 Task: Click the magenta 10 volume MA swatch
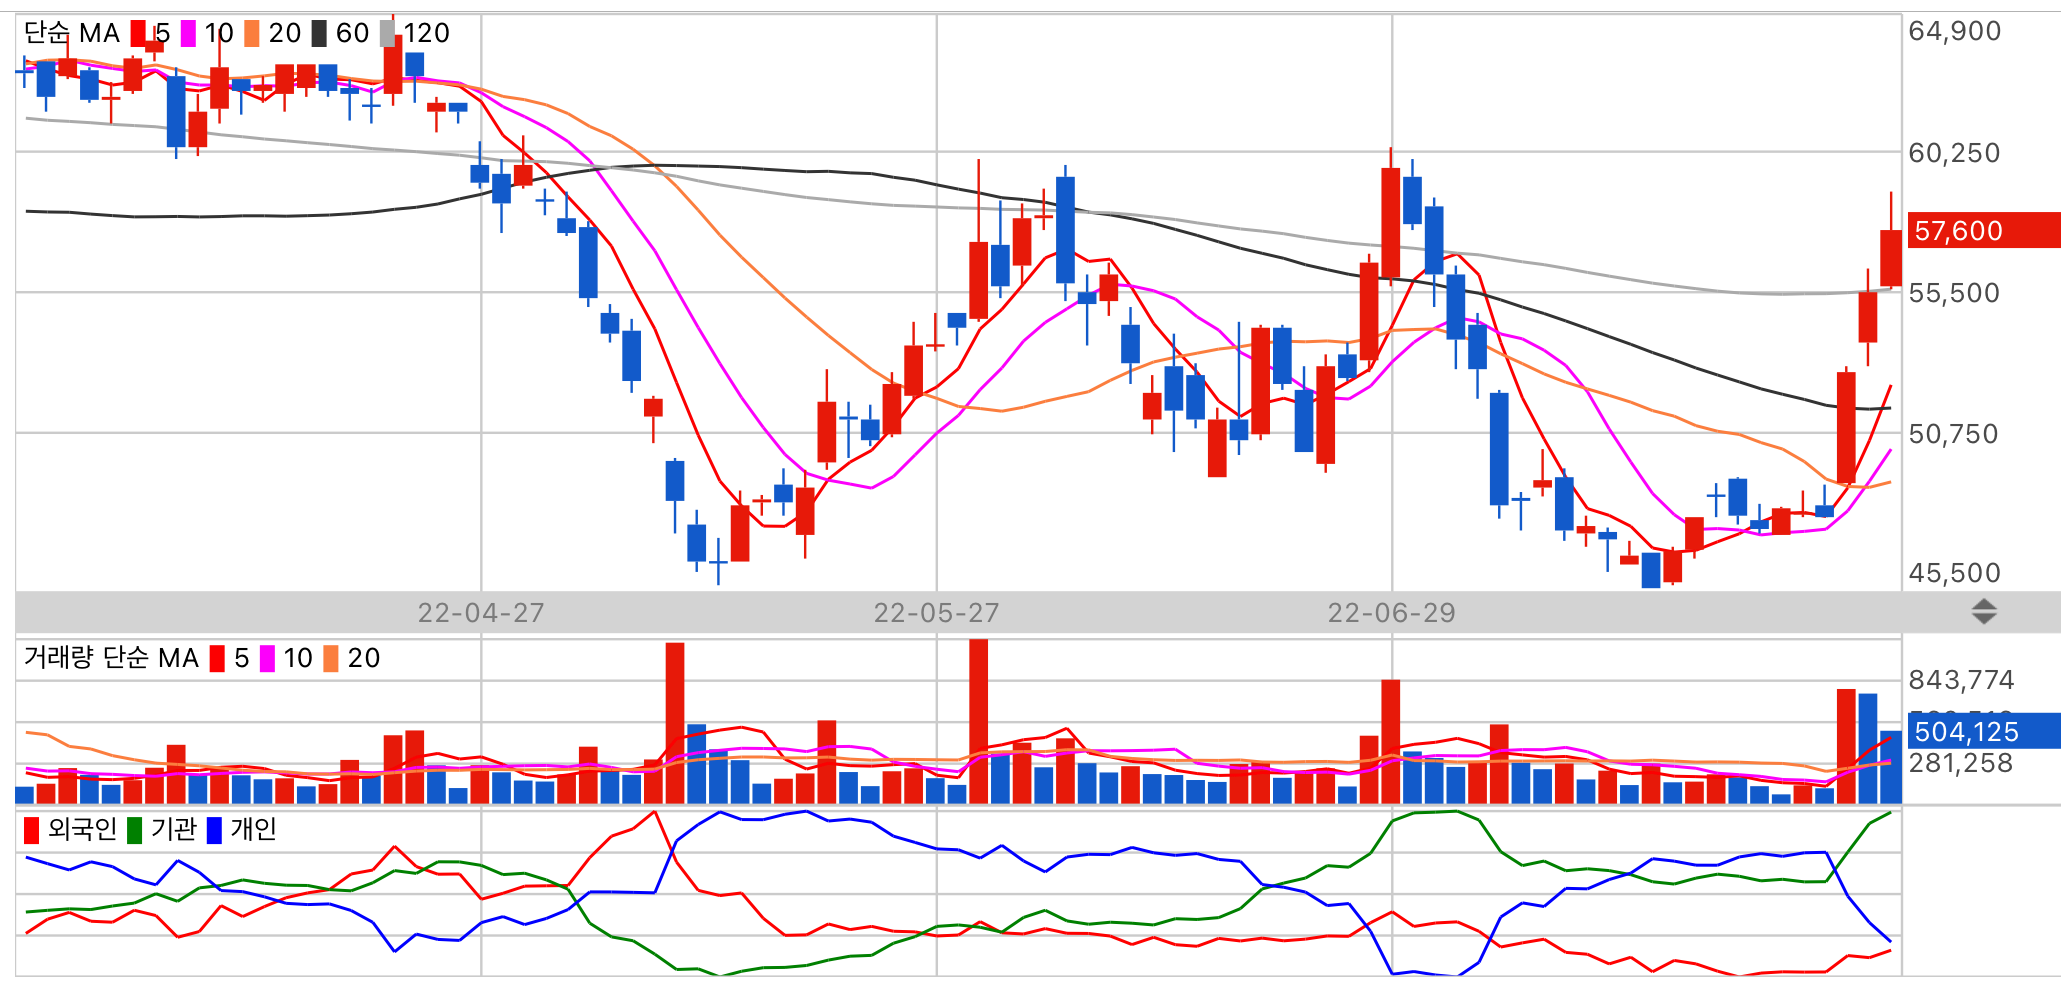[267, 658]
